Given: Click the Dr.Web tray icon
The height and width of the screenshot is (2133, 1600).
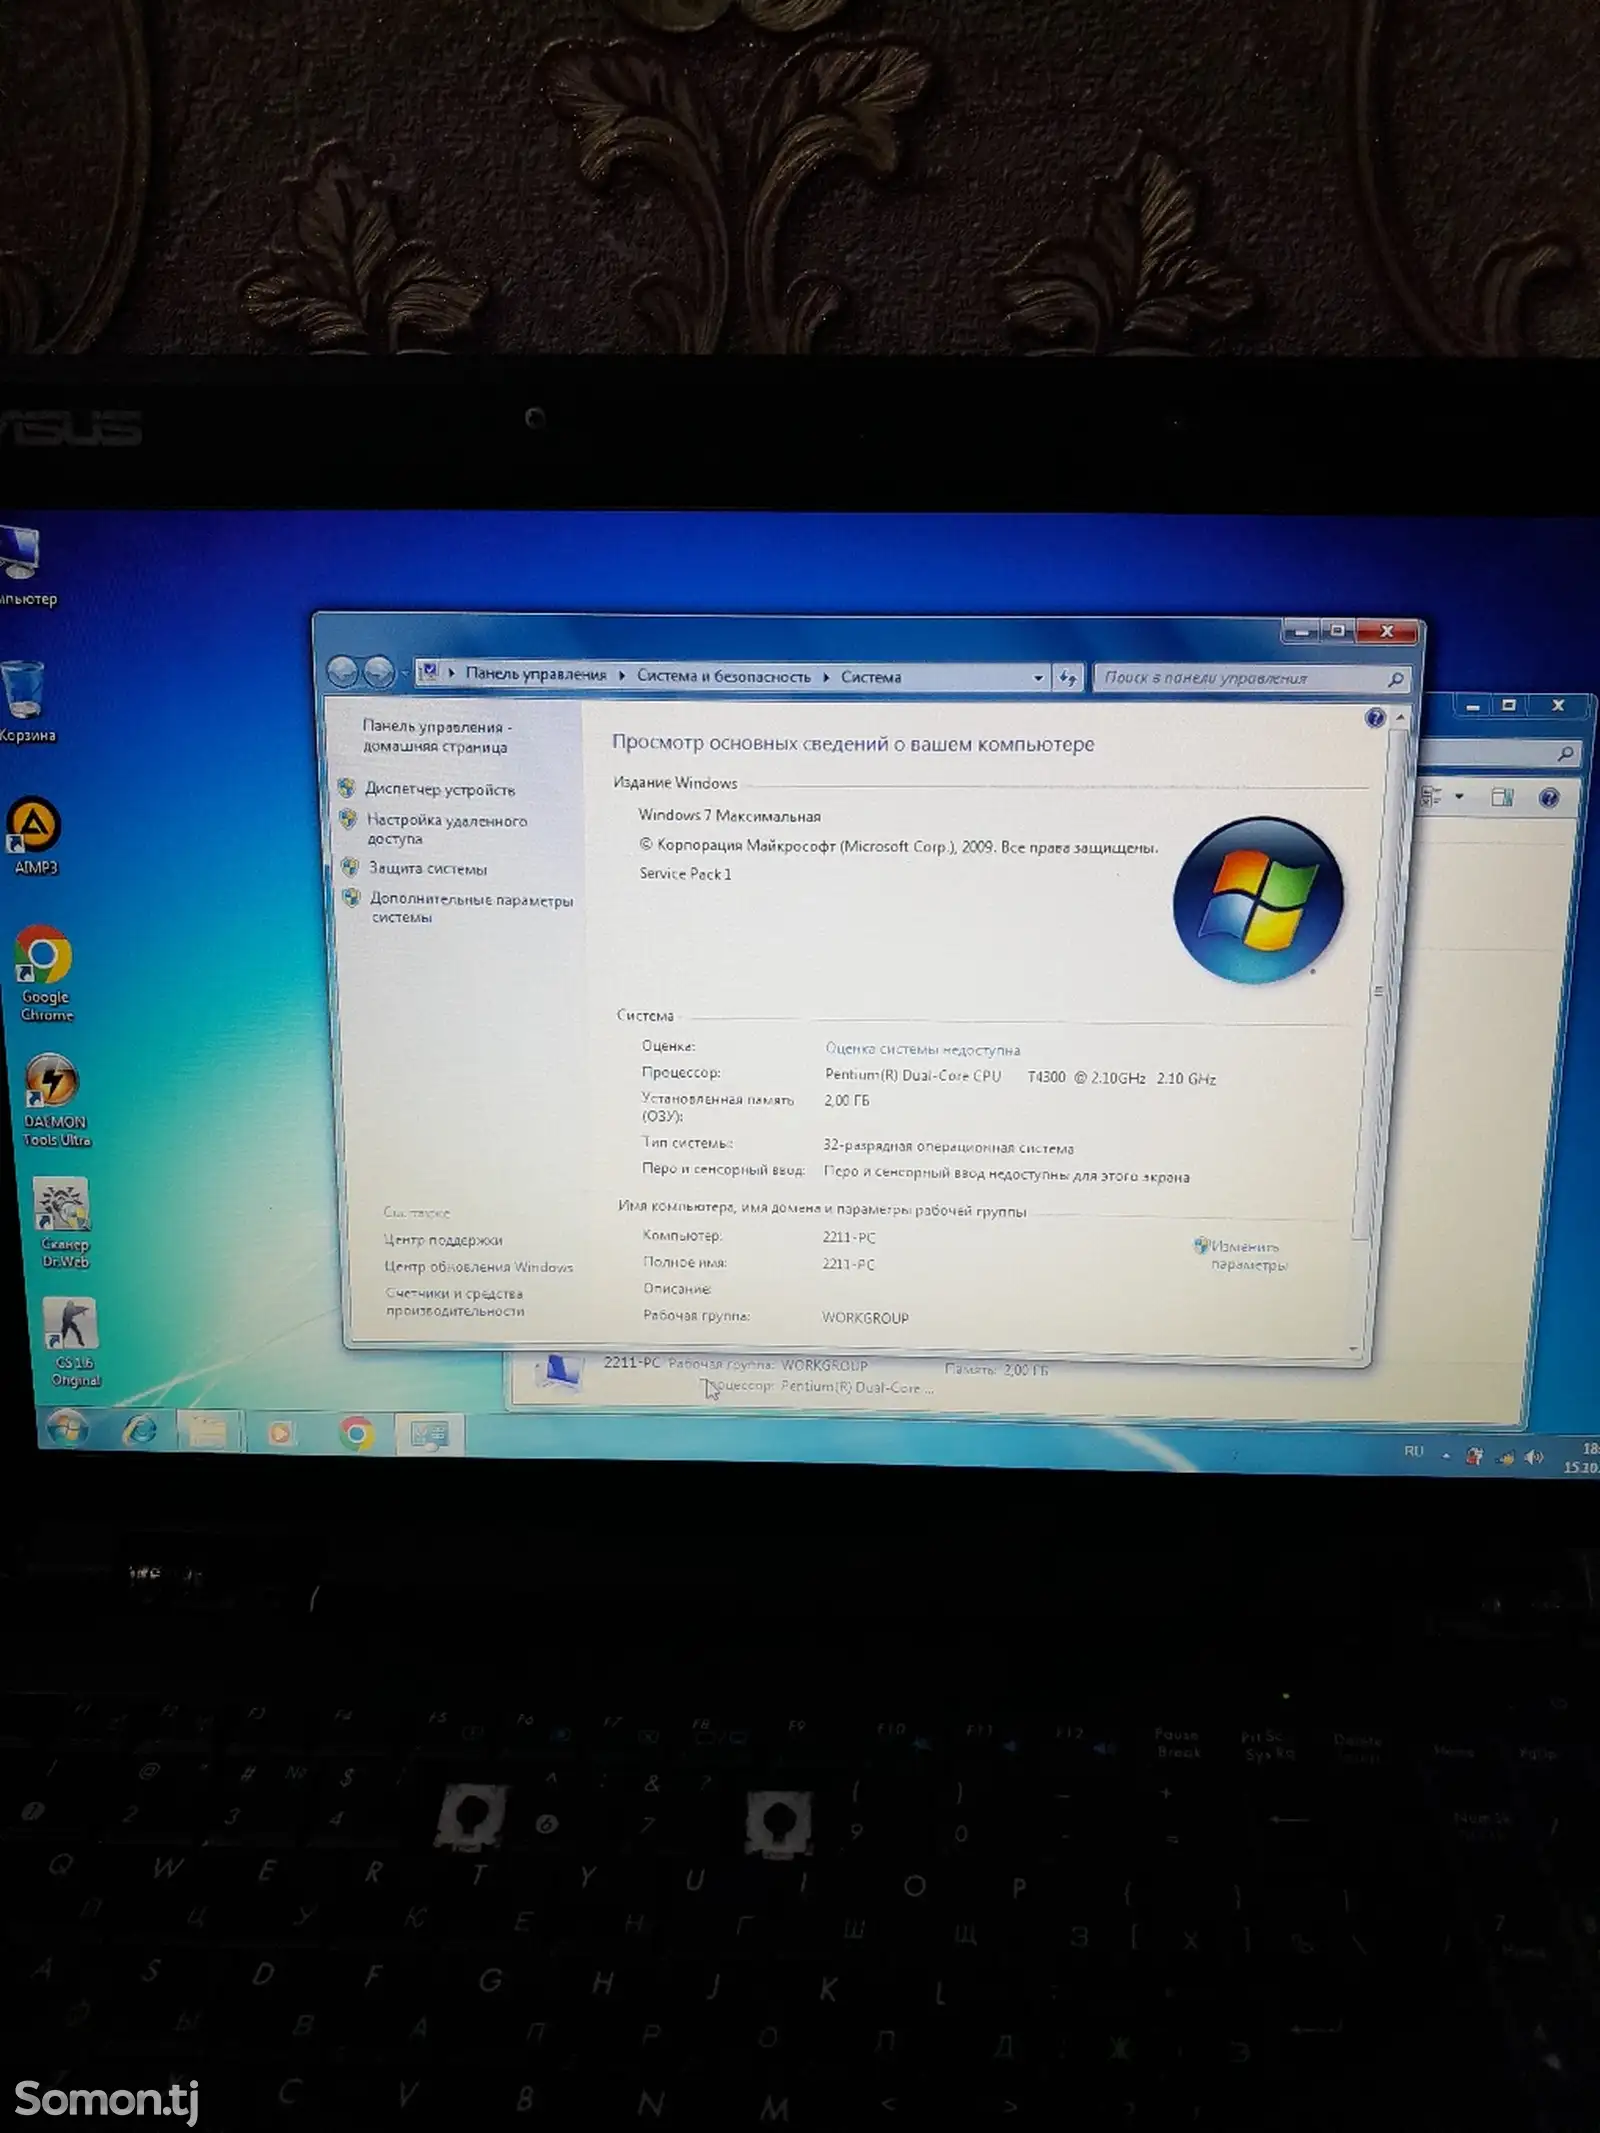Looking at the screenshot, I should [x=1474, y=1456].
